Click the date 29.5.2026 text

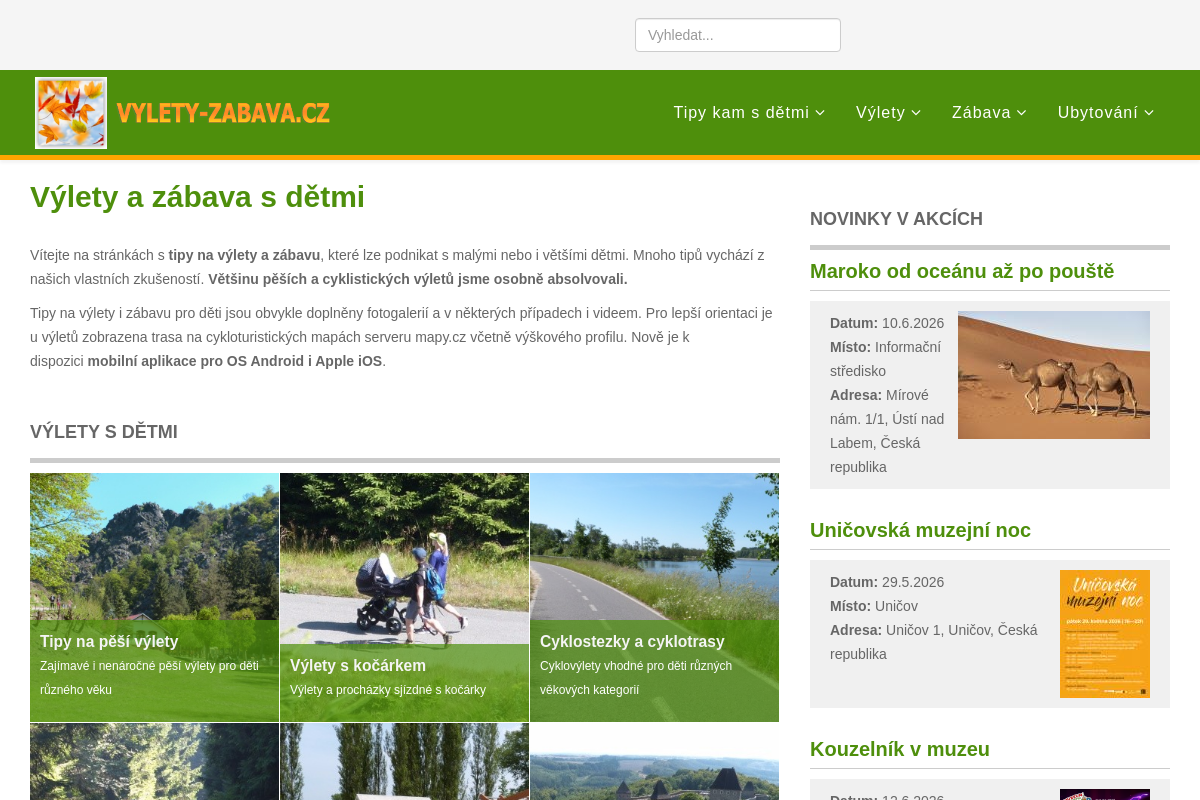(x=913, y=582)
